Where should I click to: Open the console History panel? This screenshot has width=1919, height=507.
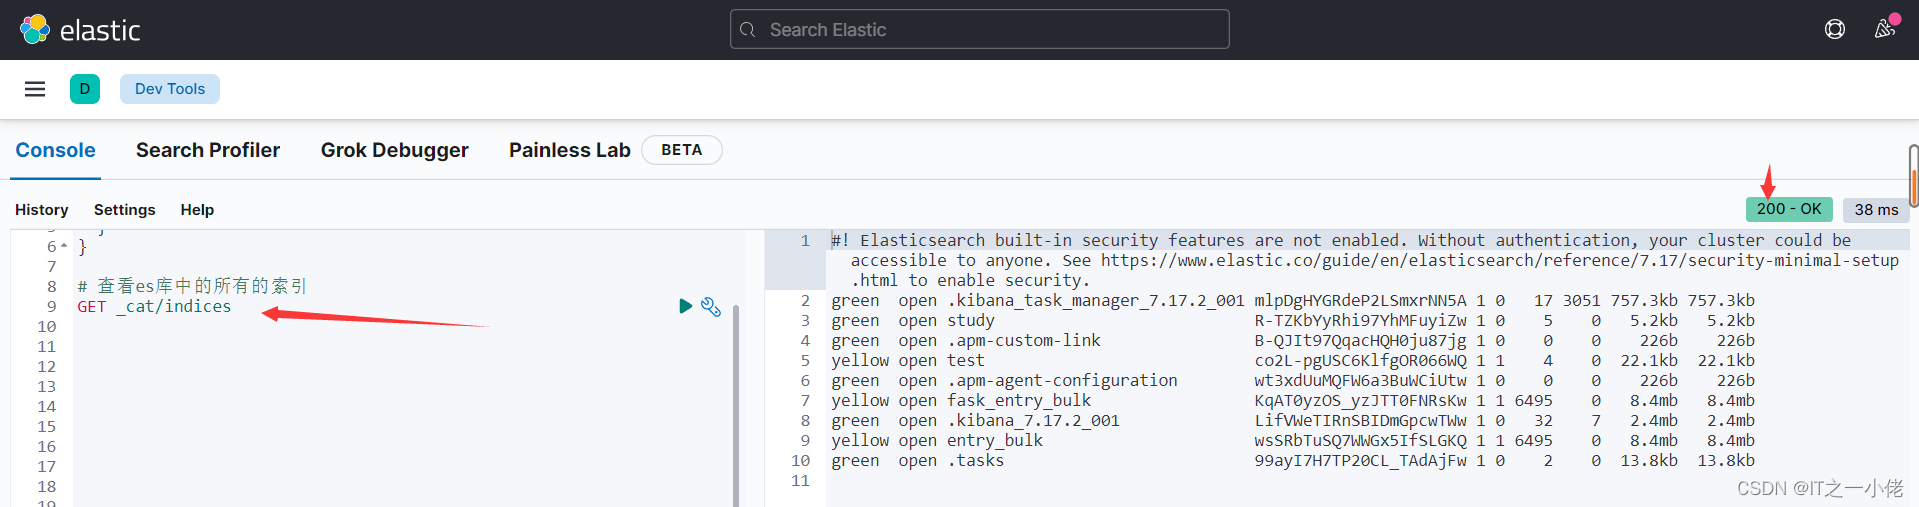[x=42, y=210]
